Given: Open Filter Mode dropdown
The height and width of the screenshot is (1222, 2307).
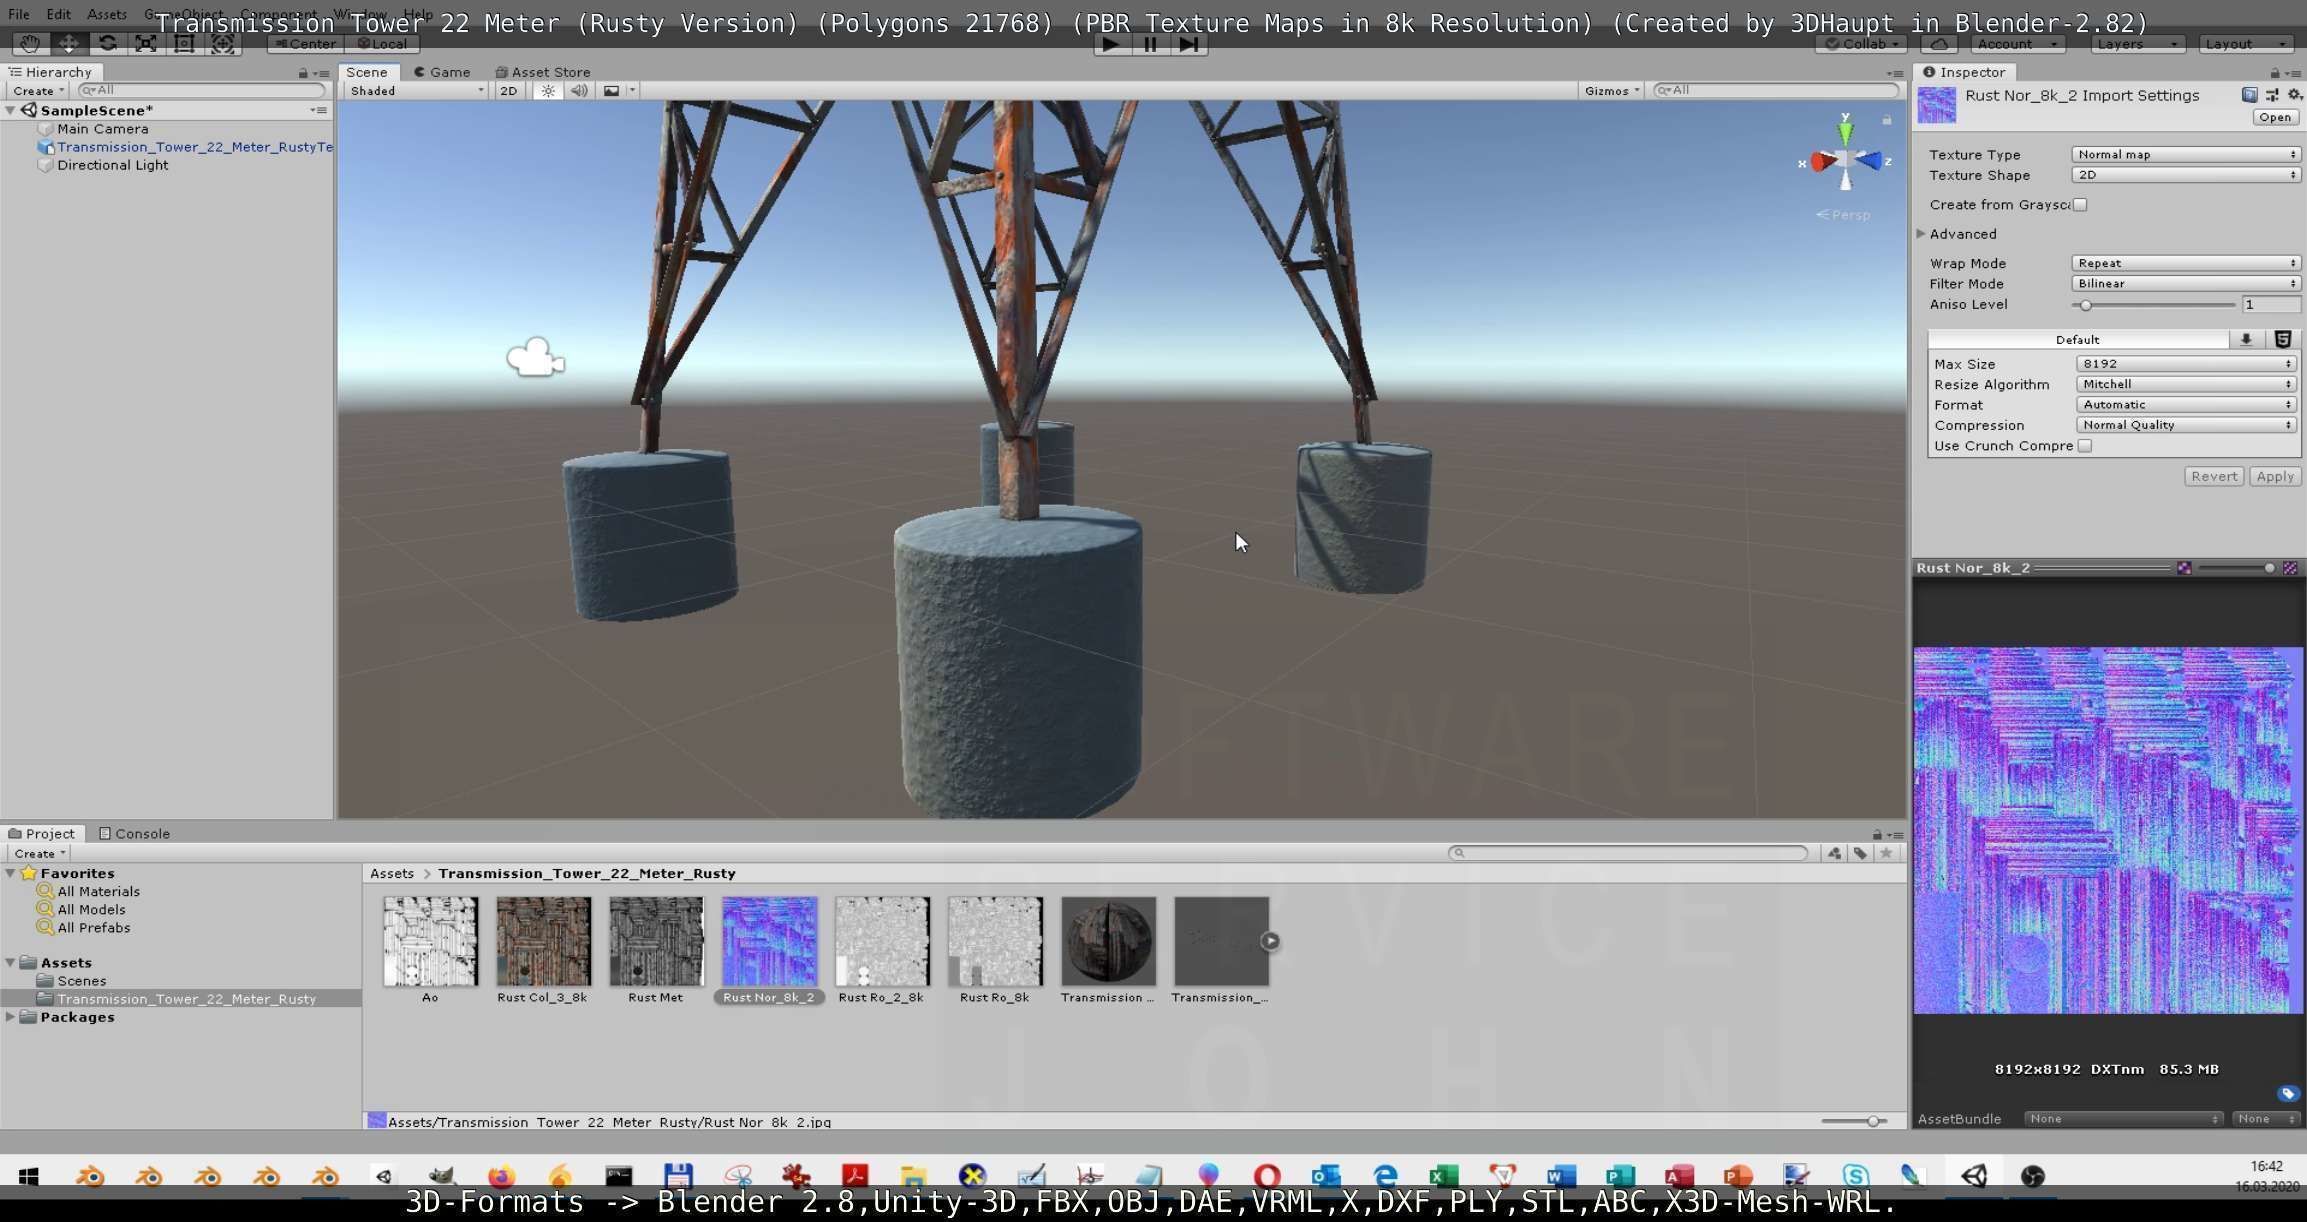Looking at the screenshot, I should click(2186, 284).
